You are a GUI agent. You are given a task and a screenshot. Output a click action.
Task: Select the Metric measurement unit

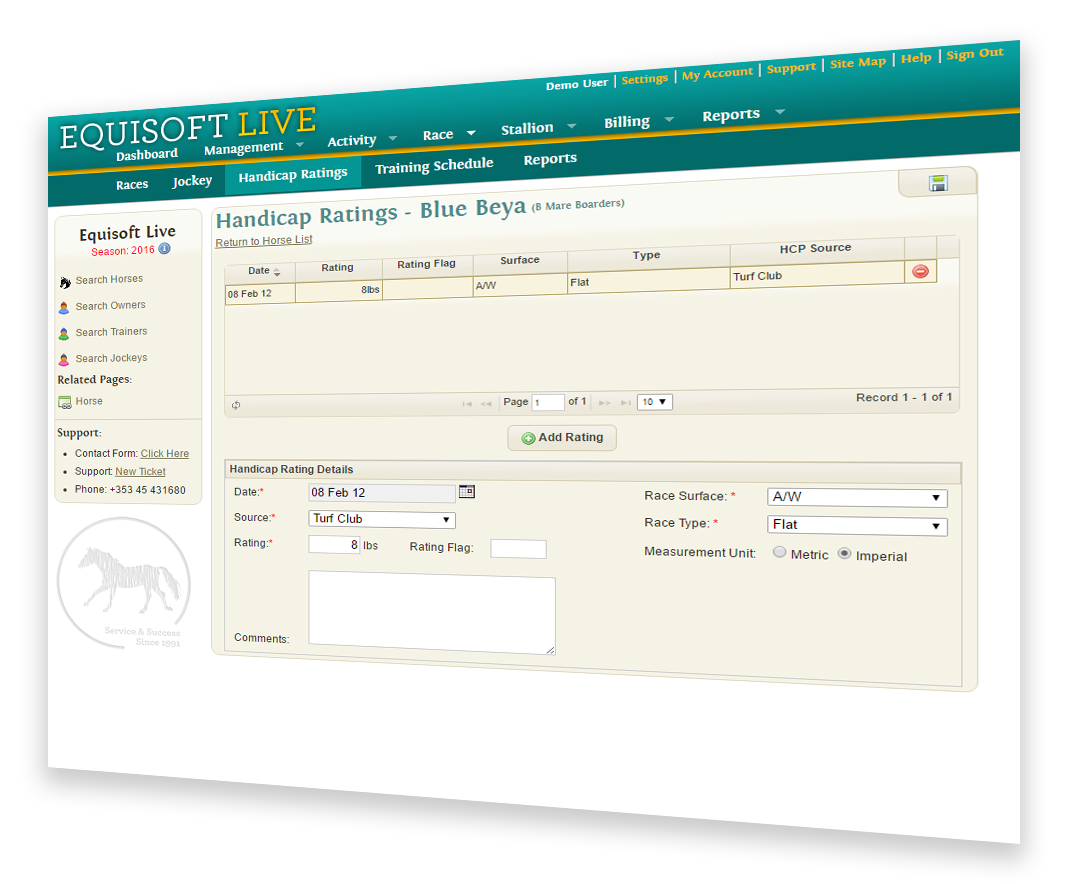point(780,553)
